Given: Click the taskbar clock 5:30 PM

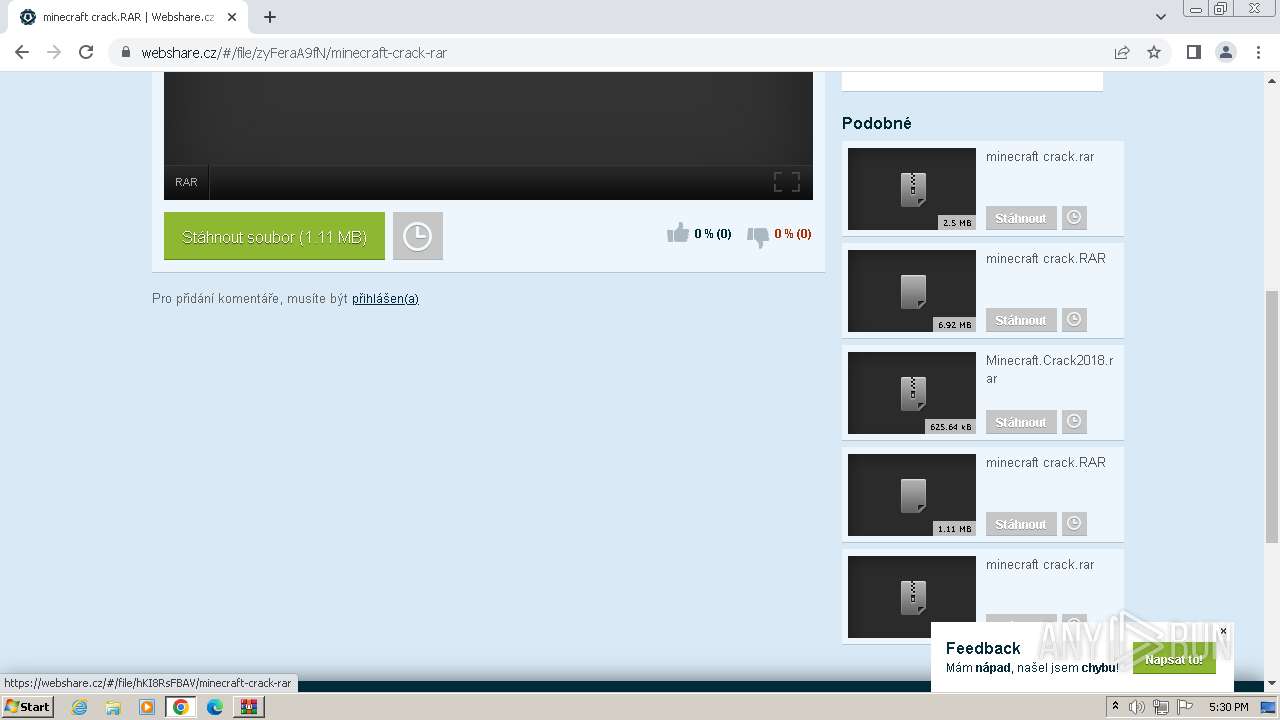Looking at the screenshot, I should (1228, 707).
